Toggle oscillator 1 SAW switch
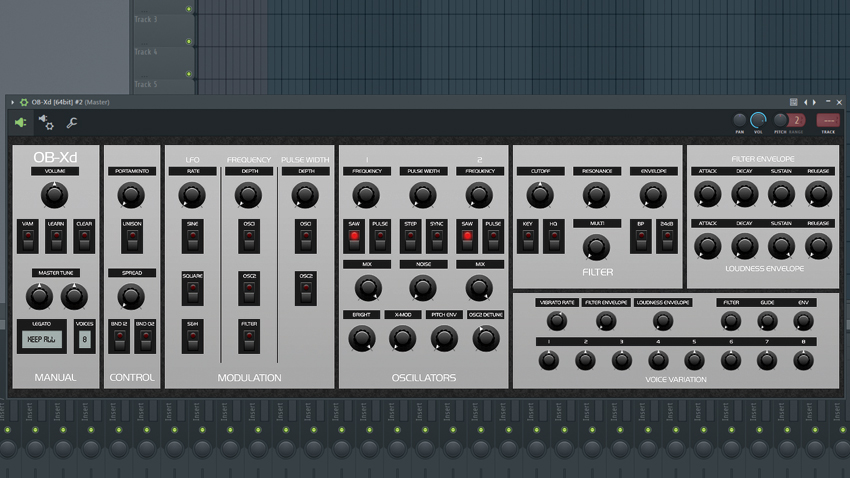850x478 pixels. [354, 237]
